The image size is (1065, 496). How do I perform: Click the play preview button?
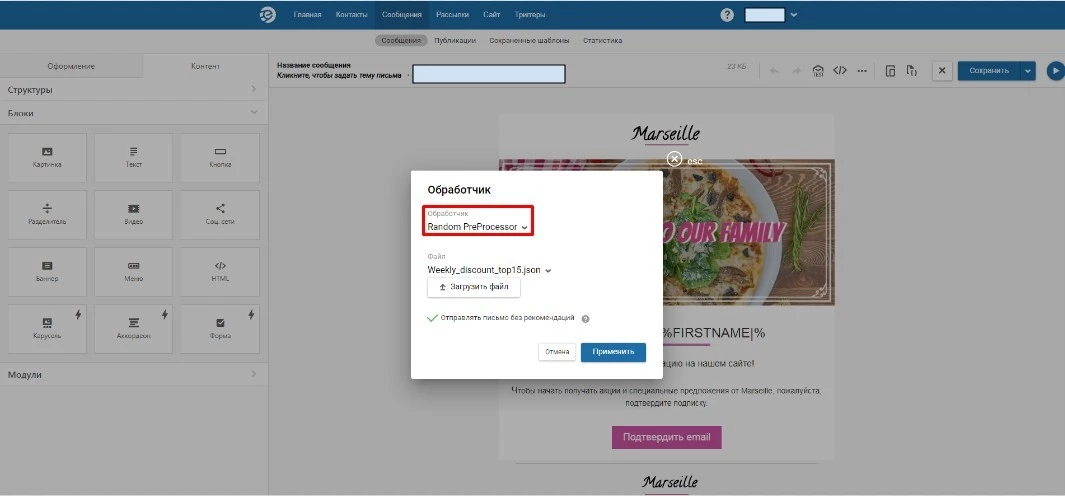point(1055,71)
